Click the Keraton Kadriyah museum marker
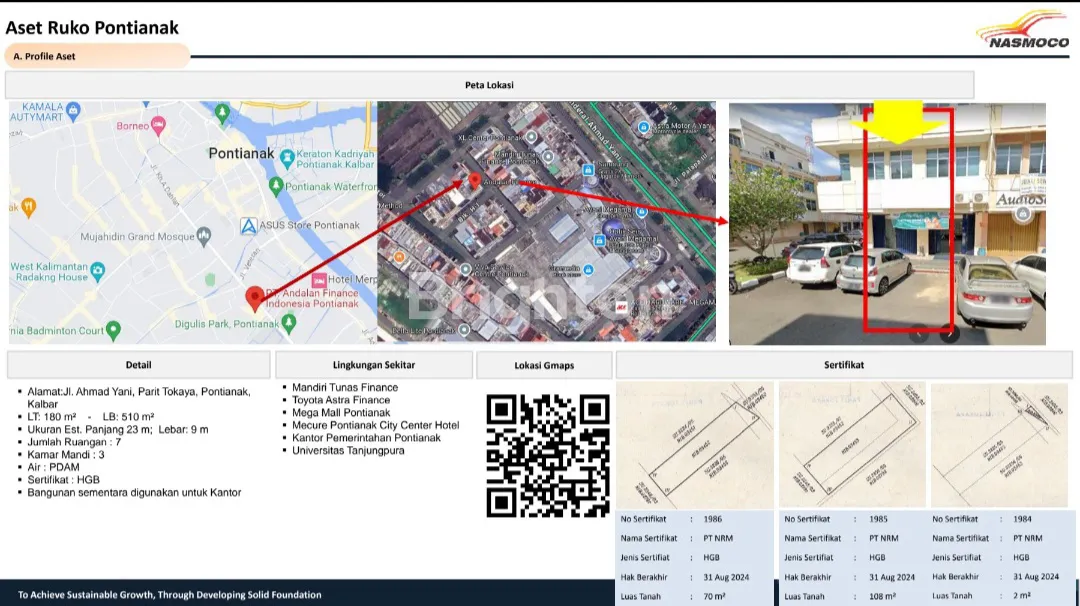Image resolution: width=1080 pixels, height=606 pixels. tap(288, 157)
